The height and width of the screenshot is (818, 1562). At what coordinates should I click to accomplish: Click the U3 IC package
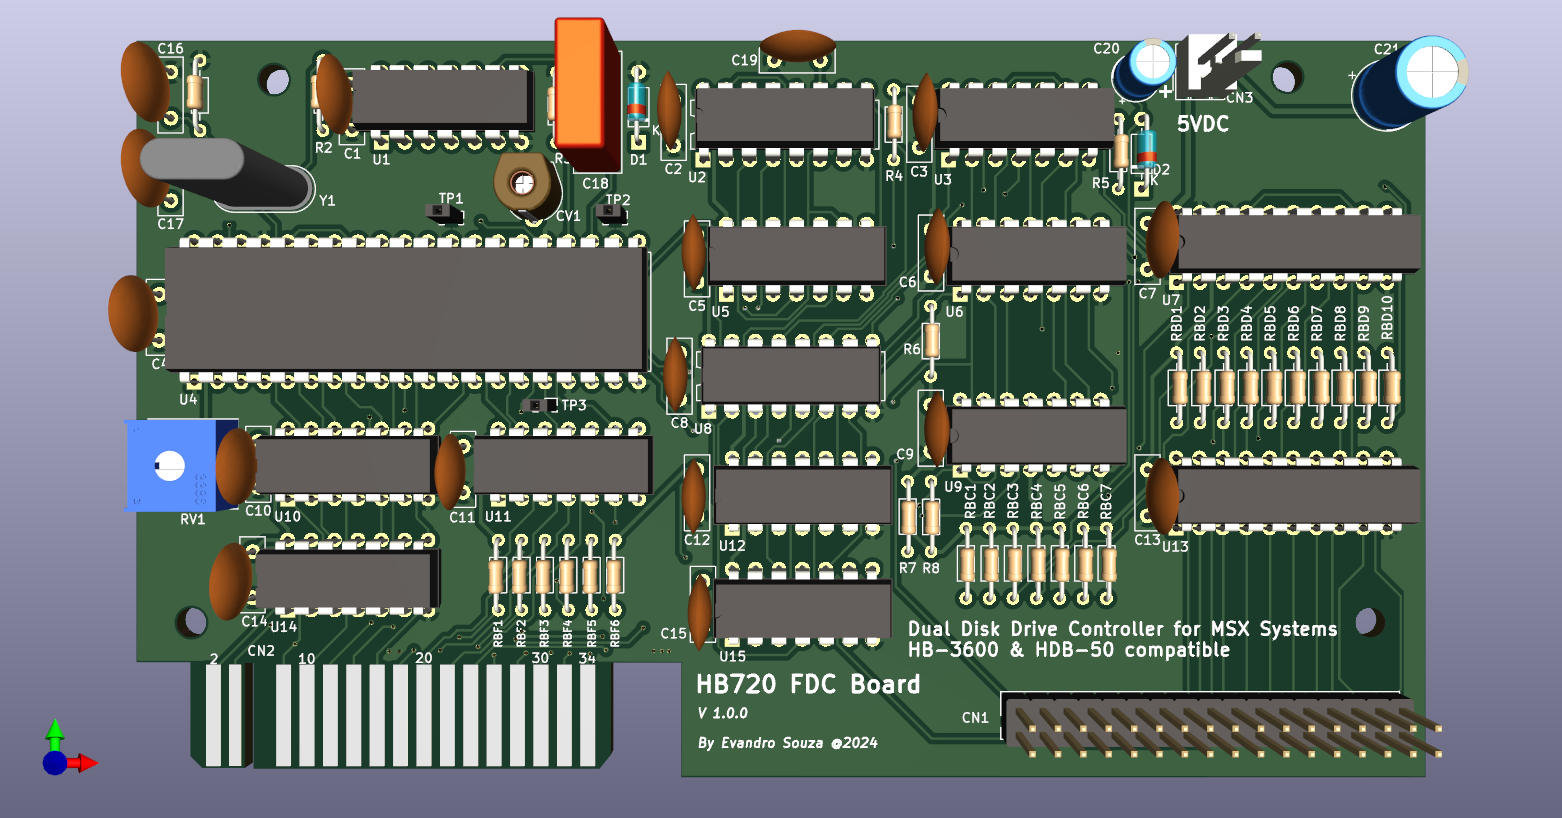[x=1026, y=118]
